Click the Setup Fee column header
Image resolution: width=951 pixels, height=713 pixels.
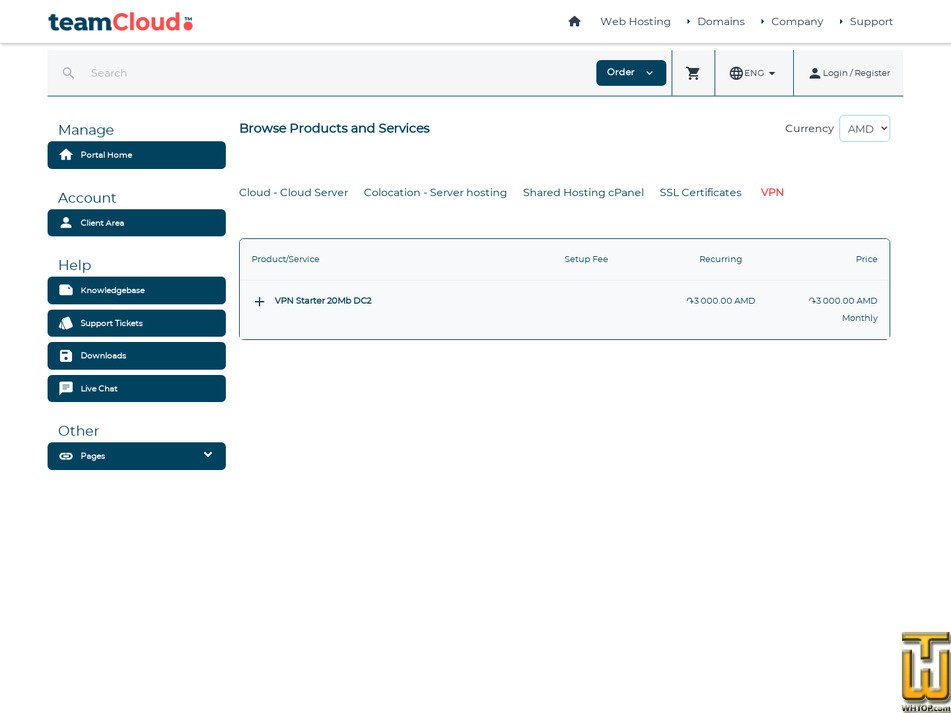pos(586,259)
